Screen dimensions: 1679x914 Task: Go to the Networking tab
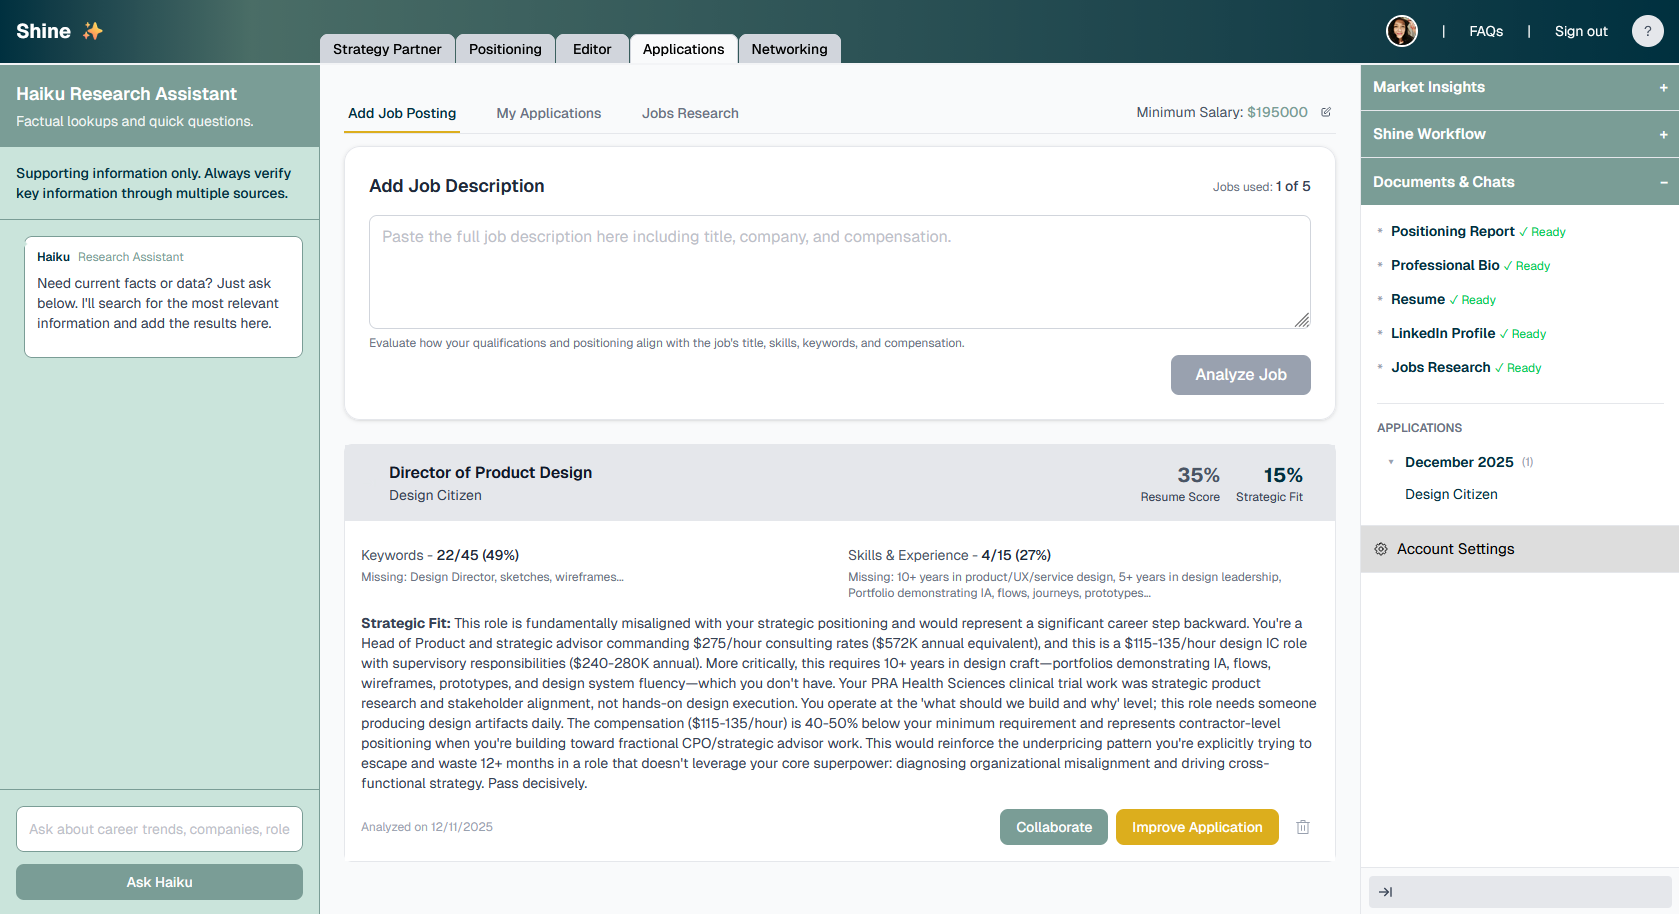pyautogui.click(x=790, y=49)
